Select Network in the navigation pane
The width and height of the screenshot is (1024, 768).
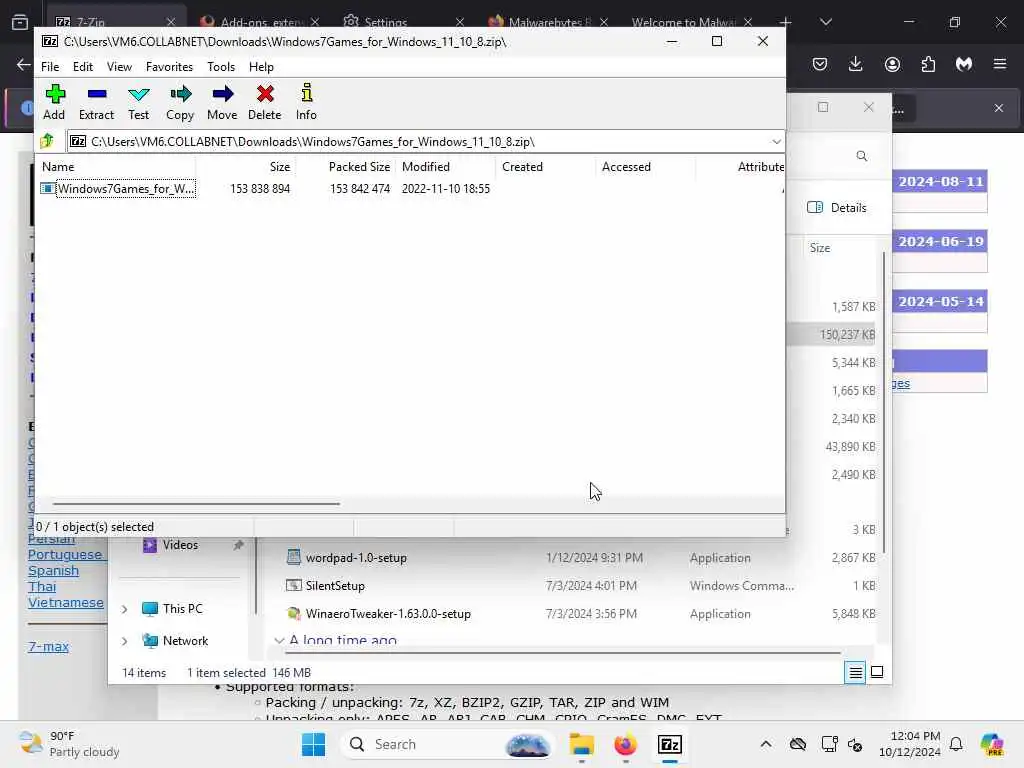point(185,641)
